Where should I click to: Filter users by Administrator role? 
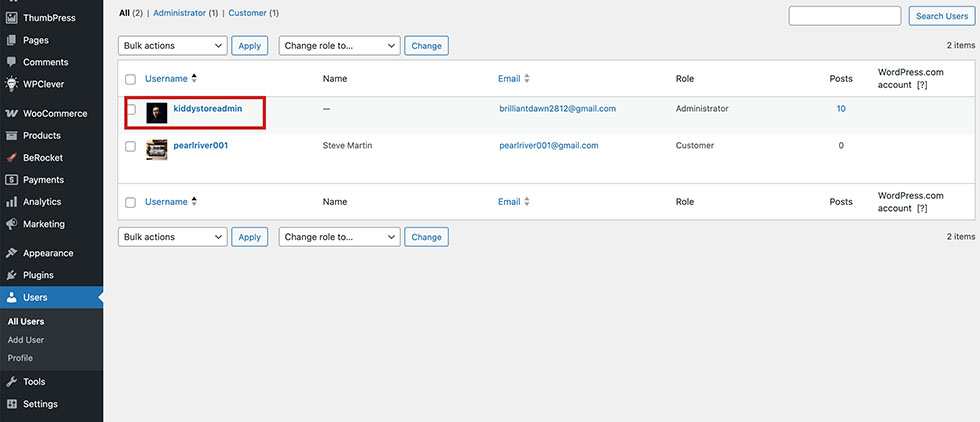point(180,13)
